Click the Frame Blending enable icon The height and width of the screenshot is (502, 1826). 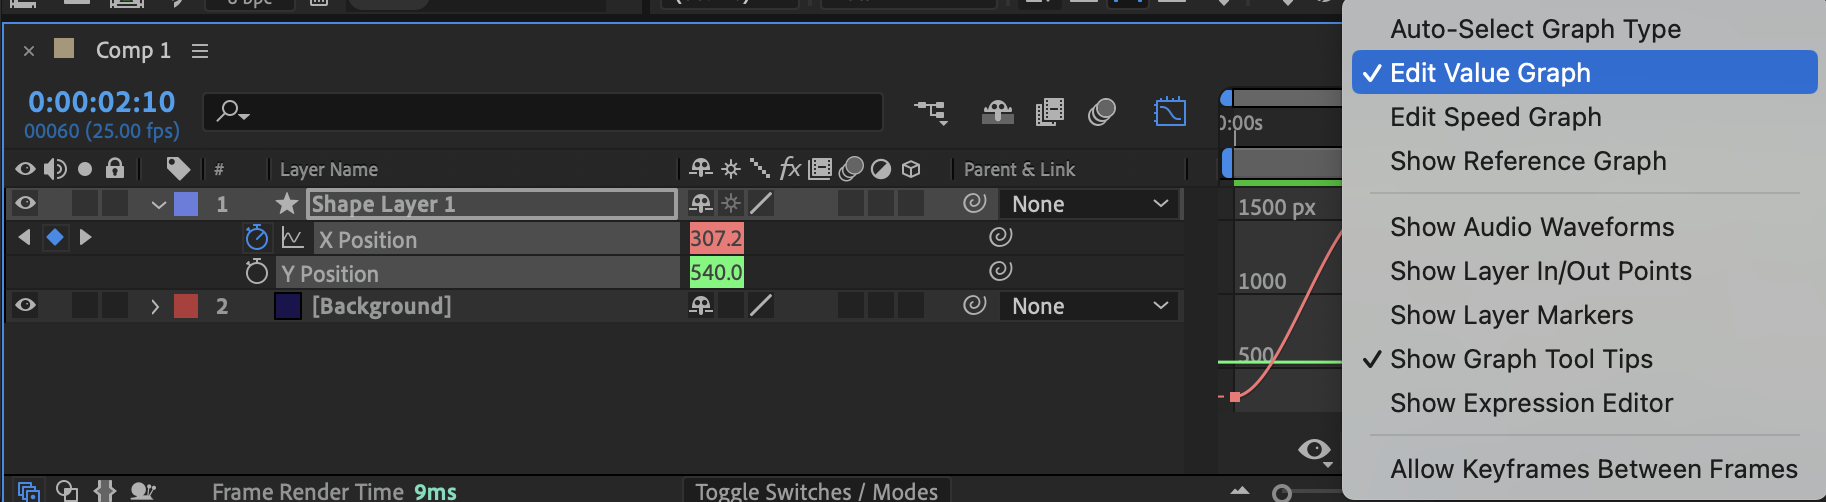tap(1049, 111)
